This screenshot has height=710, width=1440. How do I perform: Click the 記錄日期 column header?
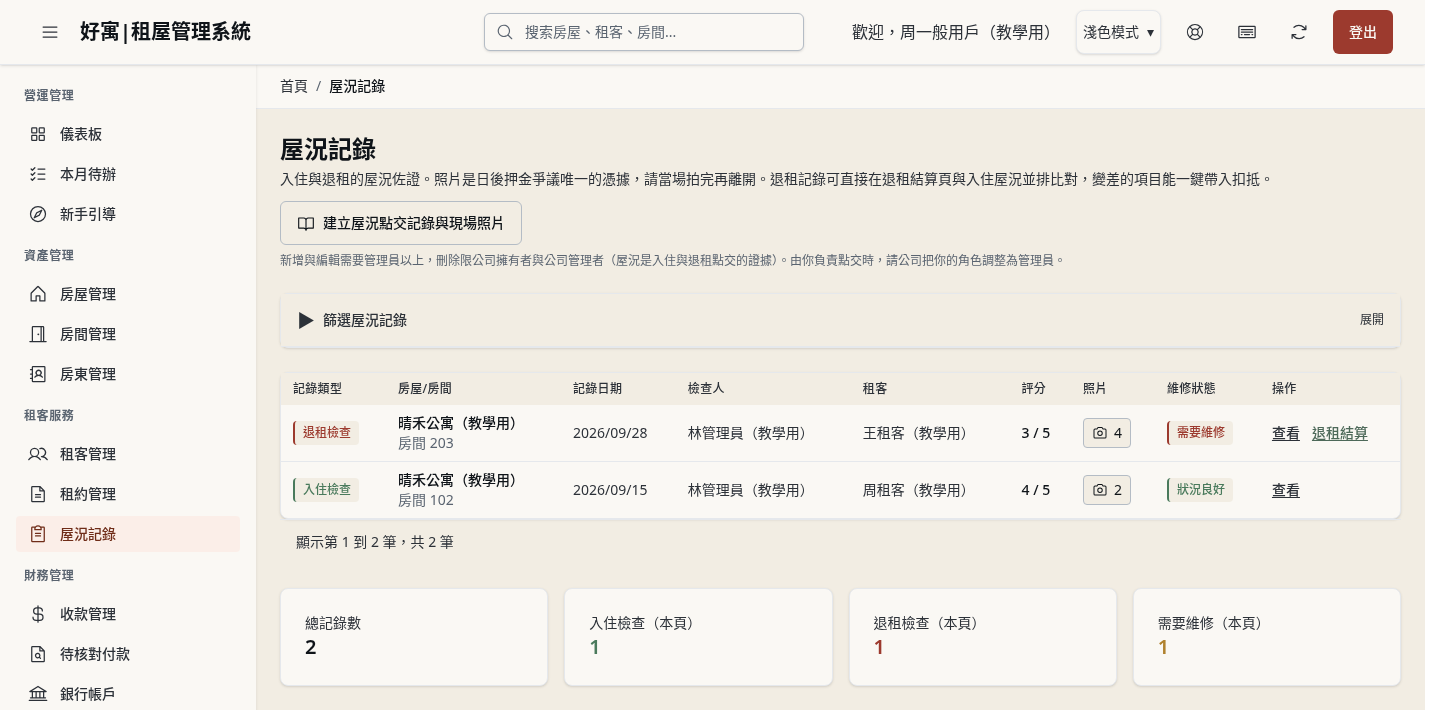coord(597,388)
